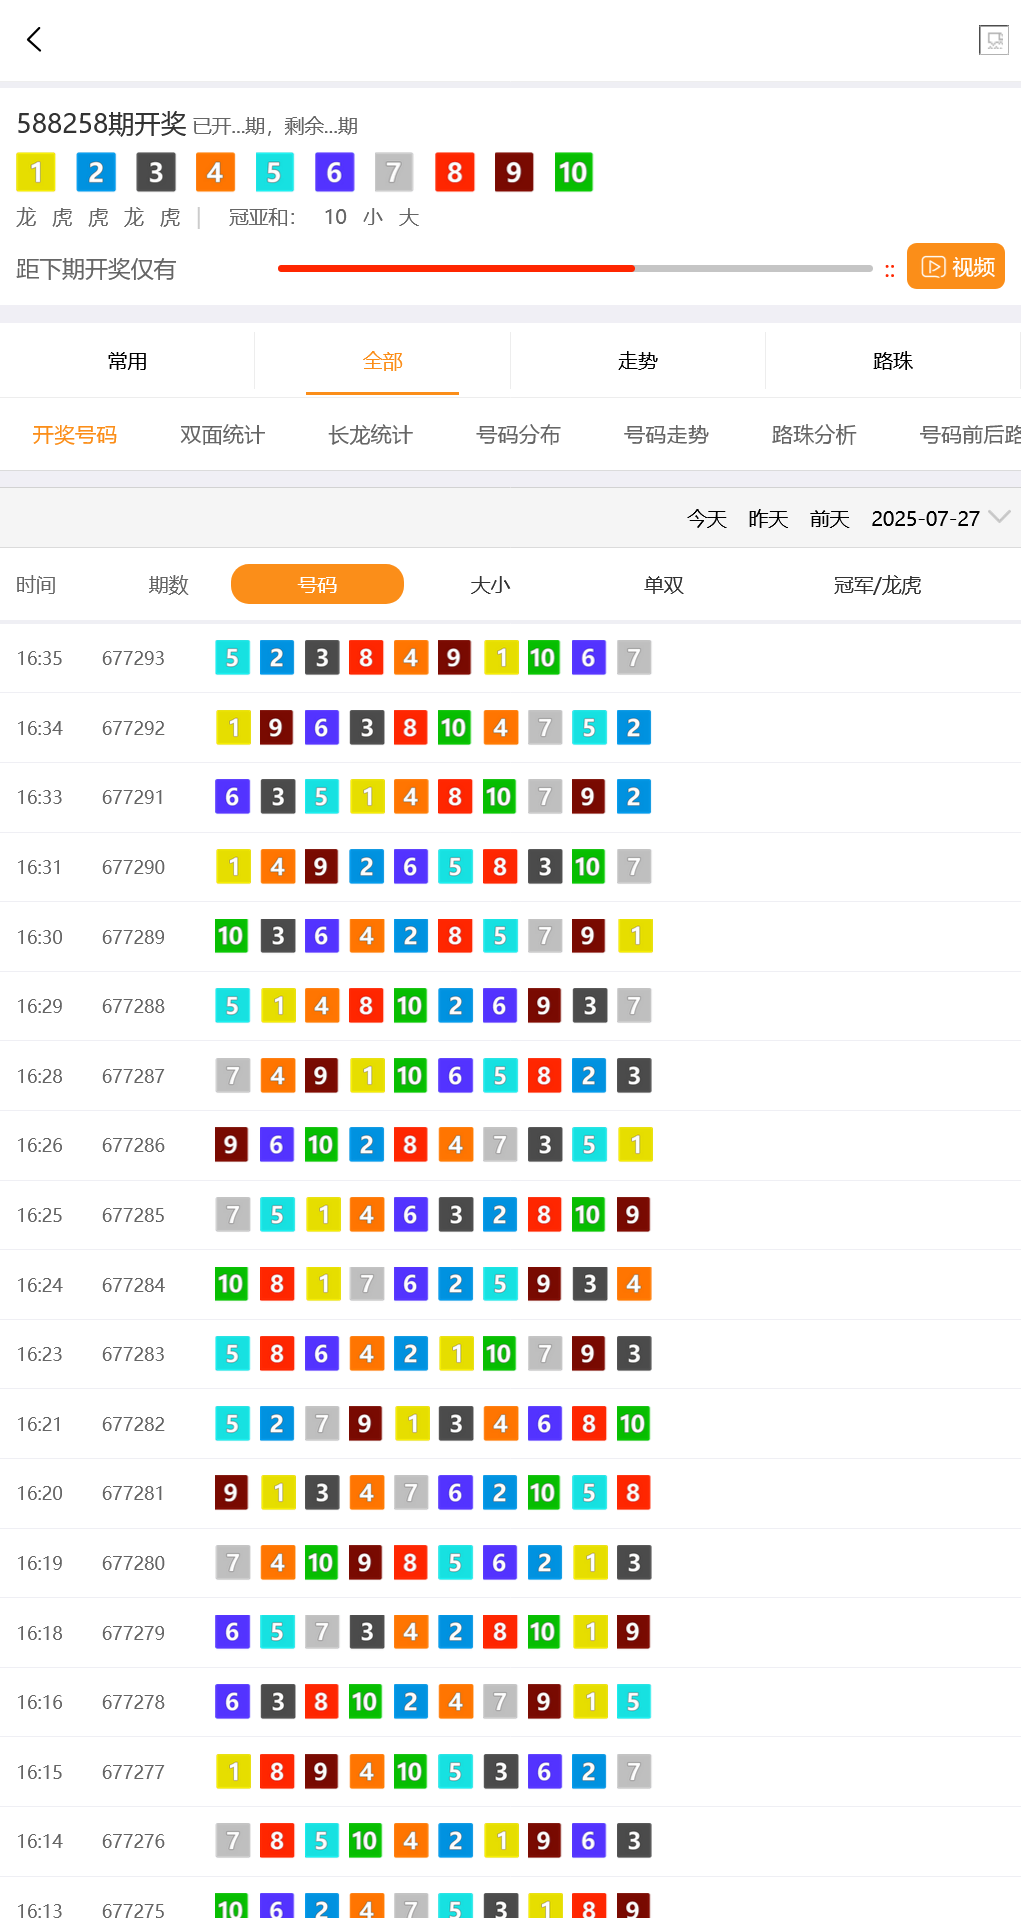Open the broken image icon top right
This screenshot has height=1918, width=1021.
coord(993,40)
